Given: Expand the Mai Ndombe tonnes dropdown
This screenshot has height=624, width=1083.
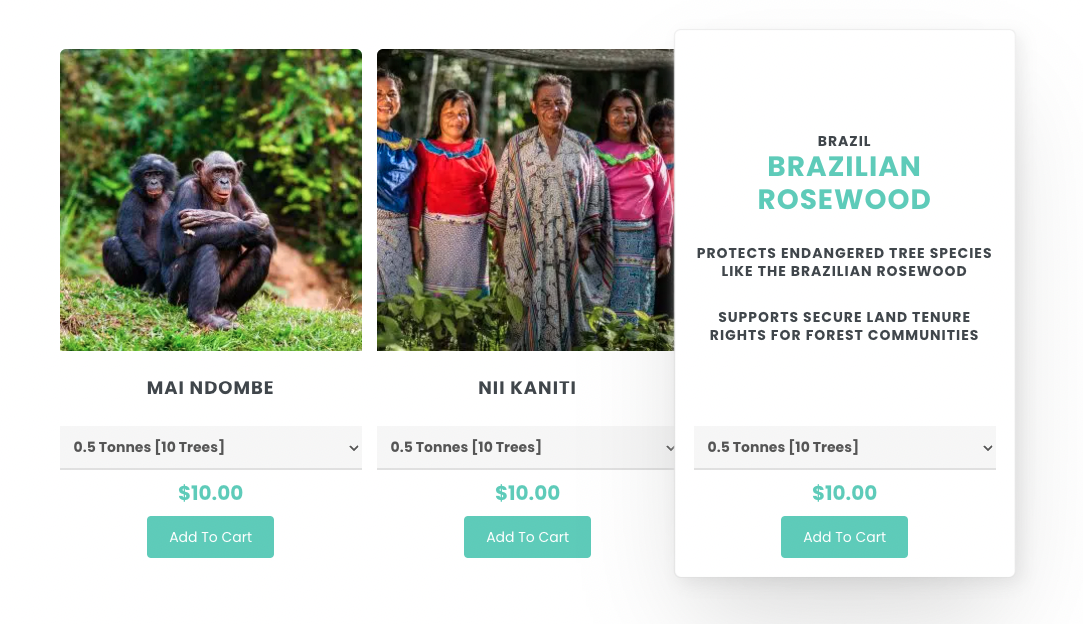Looking at the screenshot, I should [210, 447].
